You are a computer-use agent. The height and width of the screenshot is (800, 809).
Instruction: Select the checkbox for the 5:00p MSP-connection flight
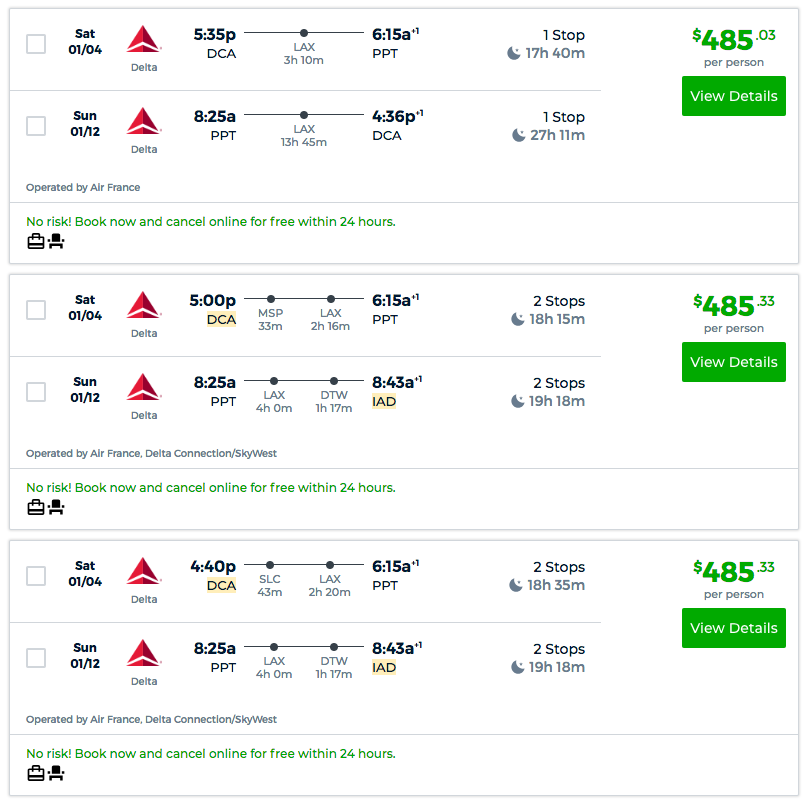36,310
